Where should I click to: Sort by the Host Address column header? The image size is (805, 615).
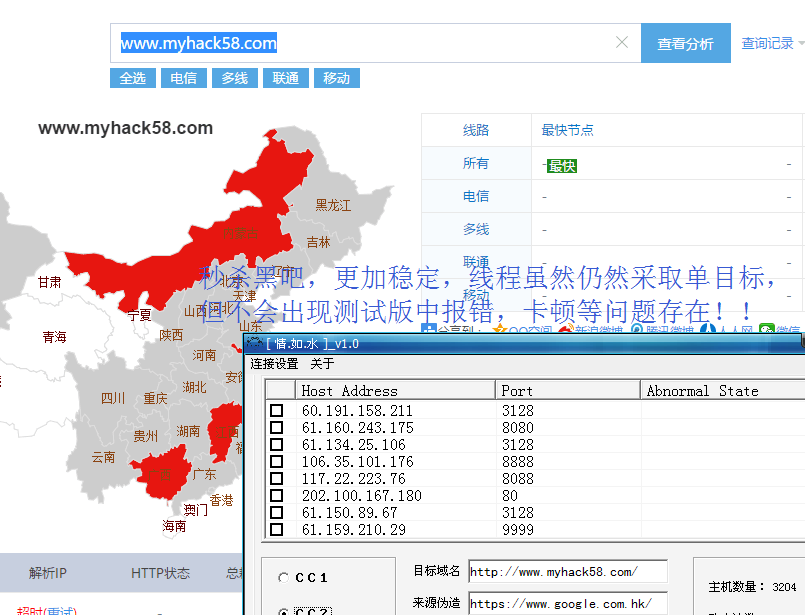pos(395,390)
